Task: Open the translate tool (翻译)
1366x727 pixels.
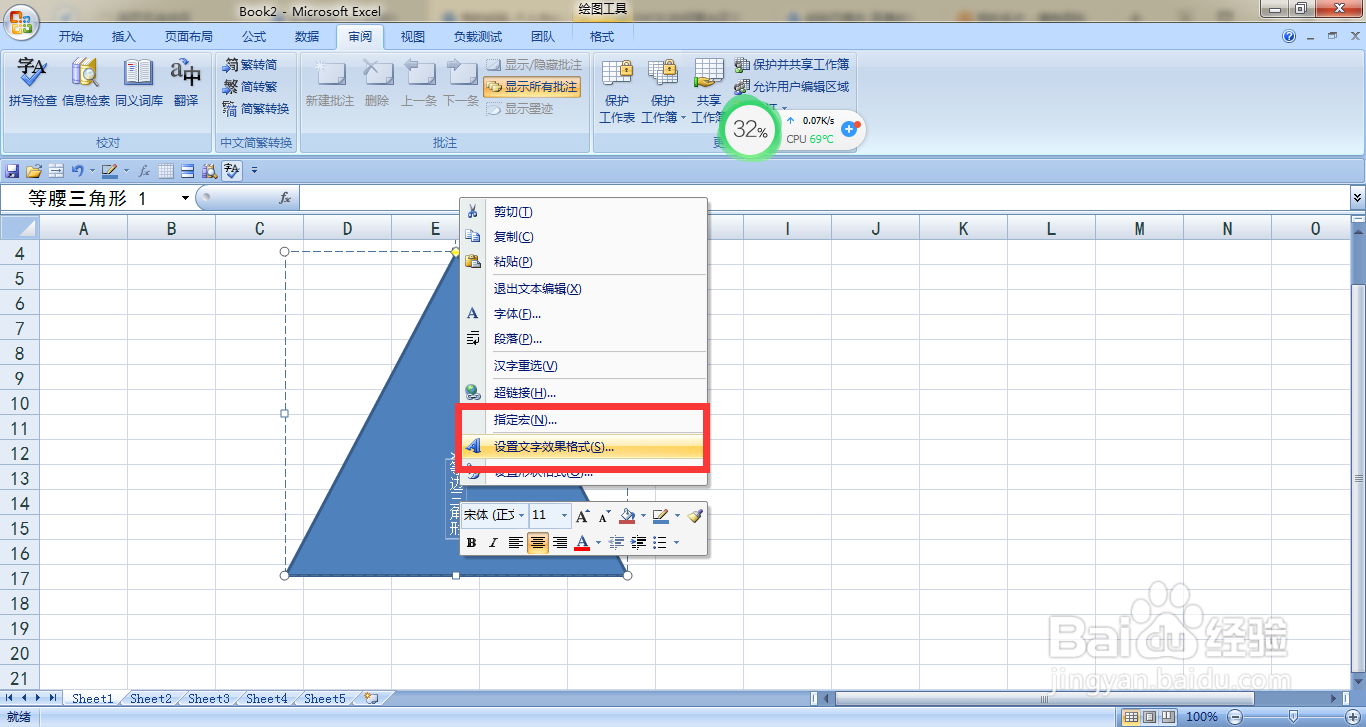Action: (x=186, y=83)
